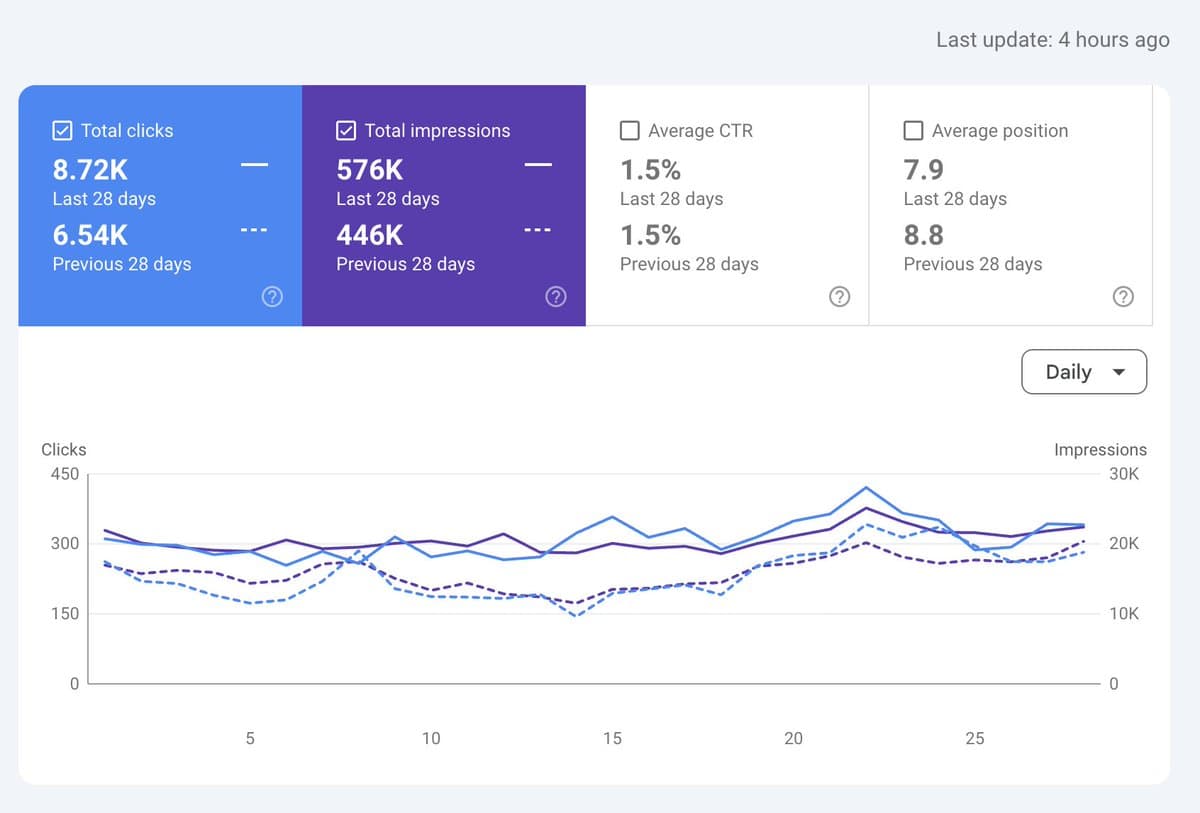Open the help icon in Average position card

(x=1123, y=296)
